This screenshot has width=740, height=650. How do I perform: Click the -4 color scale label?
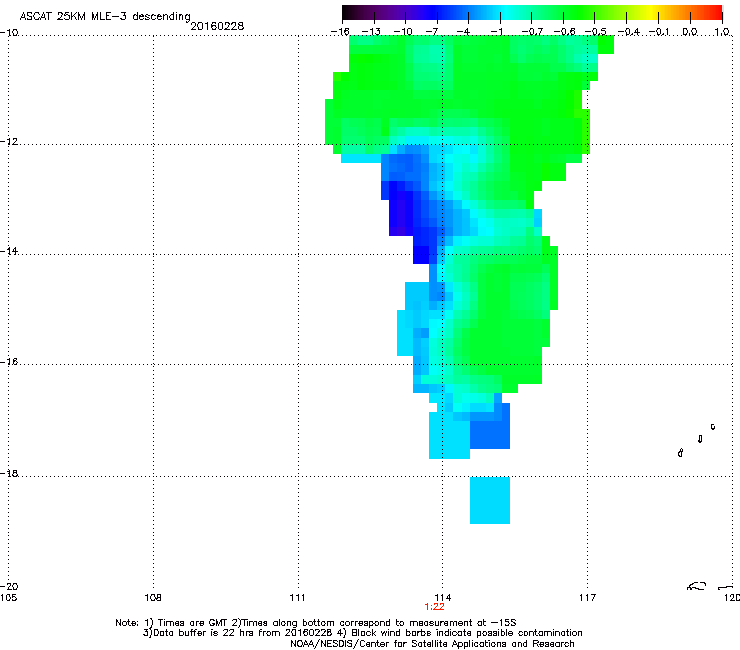pyautogui.click(x=463, y=32)
